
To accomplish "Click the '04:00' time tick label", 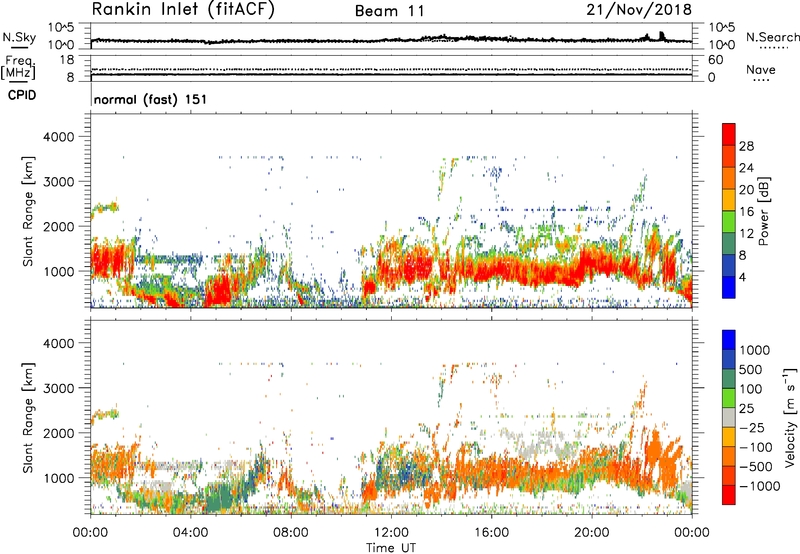I will point(191,533).
